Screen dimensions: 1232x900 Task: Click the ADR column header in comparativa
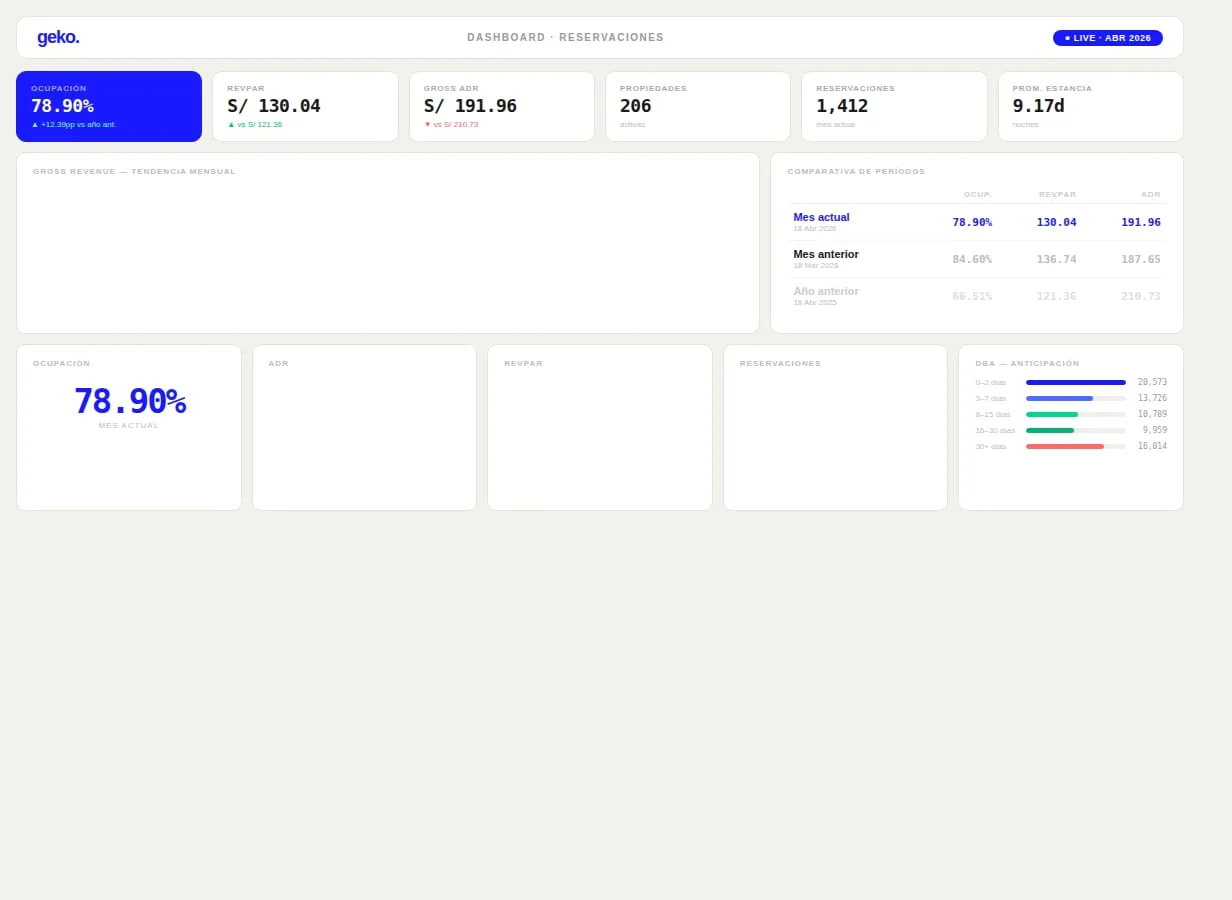[1151, 194]
